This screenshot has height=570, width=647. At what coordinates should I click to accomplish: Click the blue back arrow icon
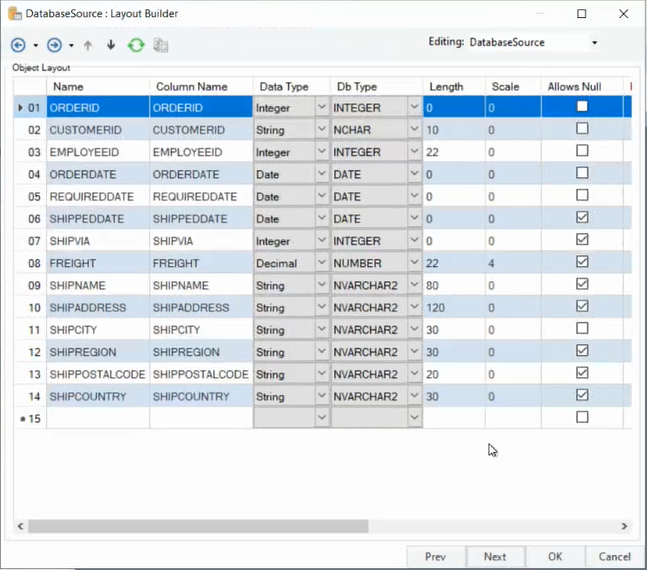point(18,46)
